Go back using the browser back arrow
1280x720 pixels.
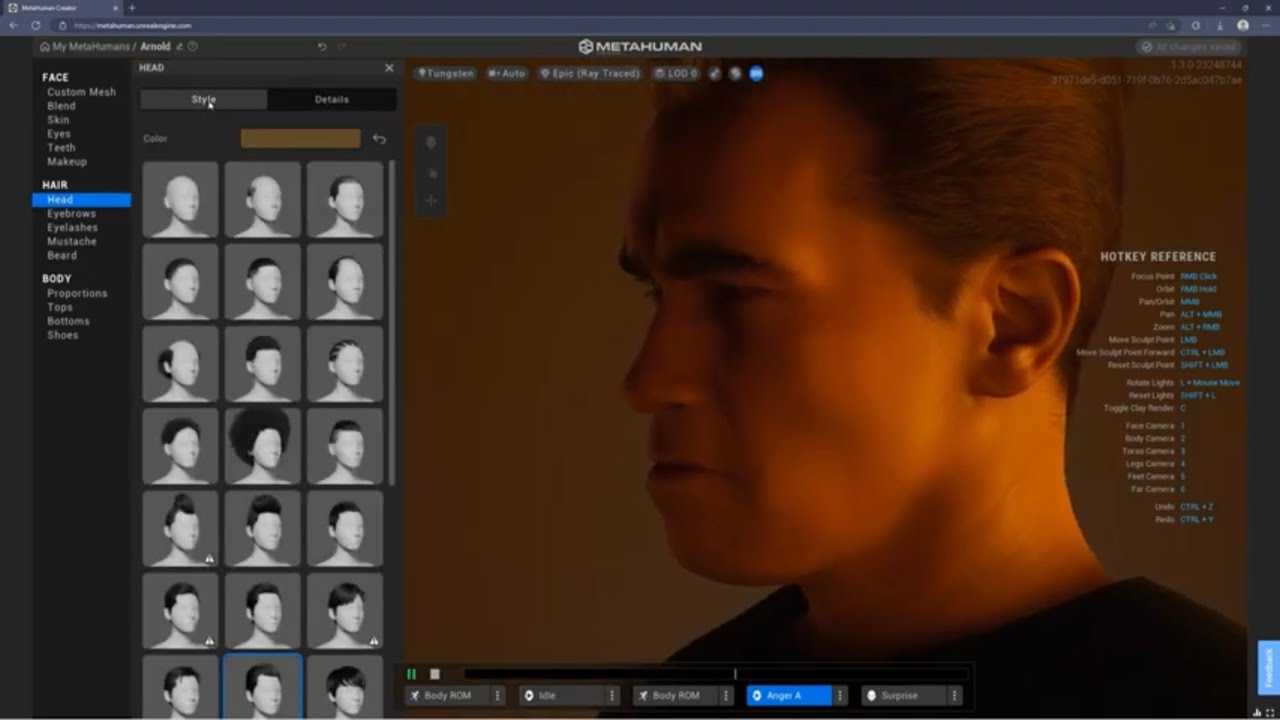click(13, 25)
